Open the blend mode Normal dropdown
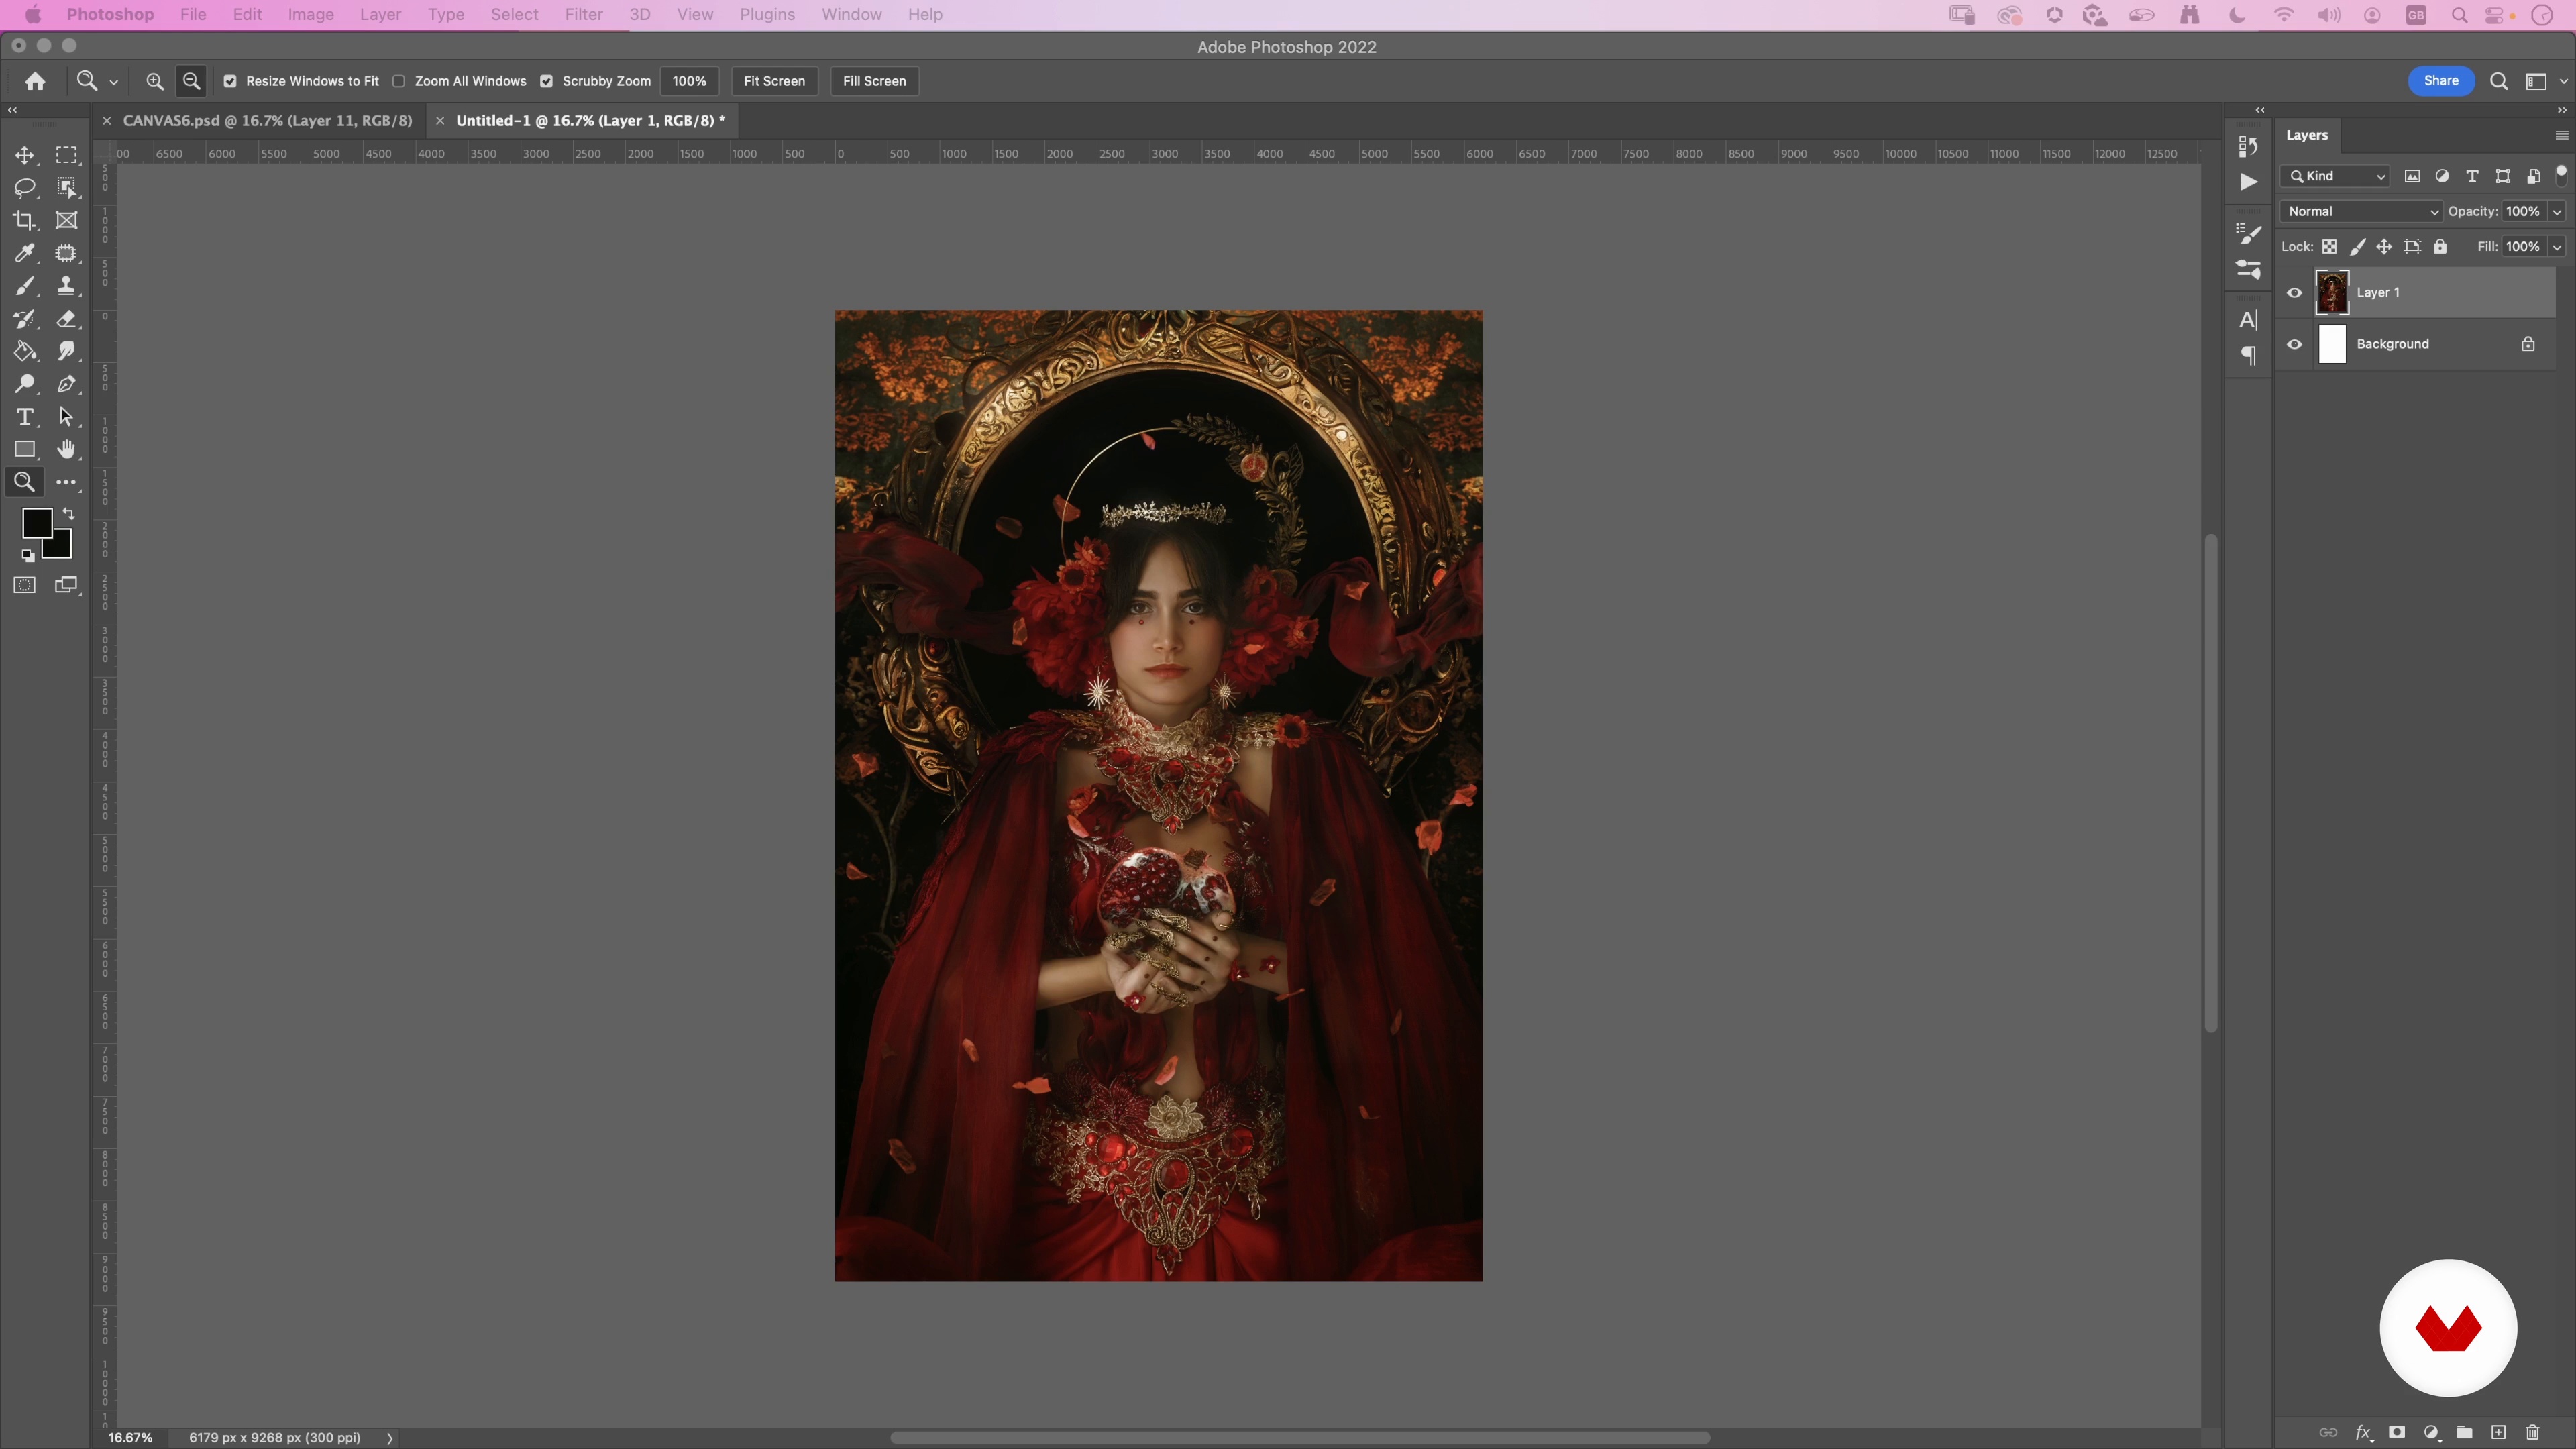The image size is (2576, 1449). click(x=2361, y=211)
